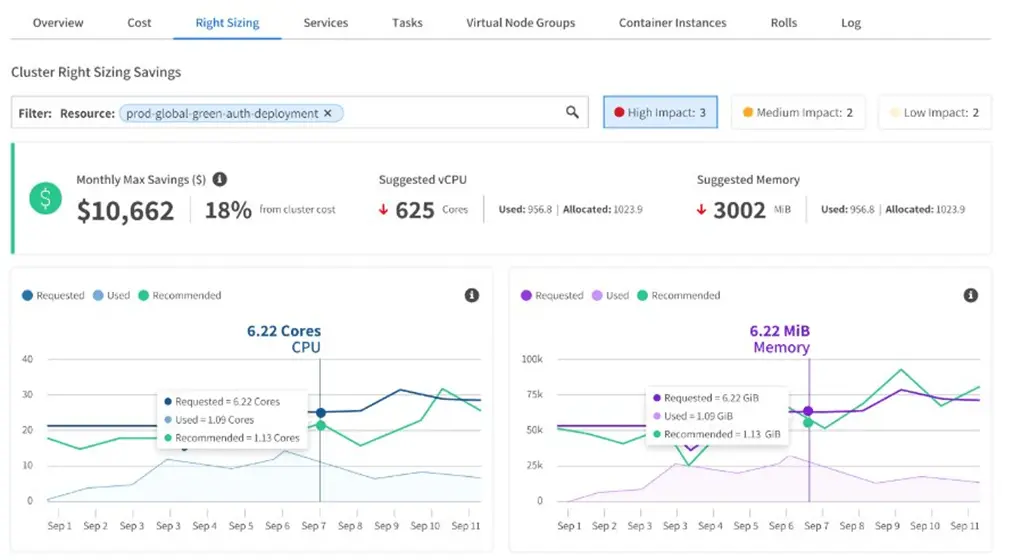Open the Services tab
Image resolution: width=1021 pixels, height=560 pixels.
tap(326, 23)
